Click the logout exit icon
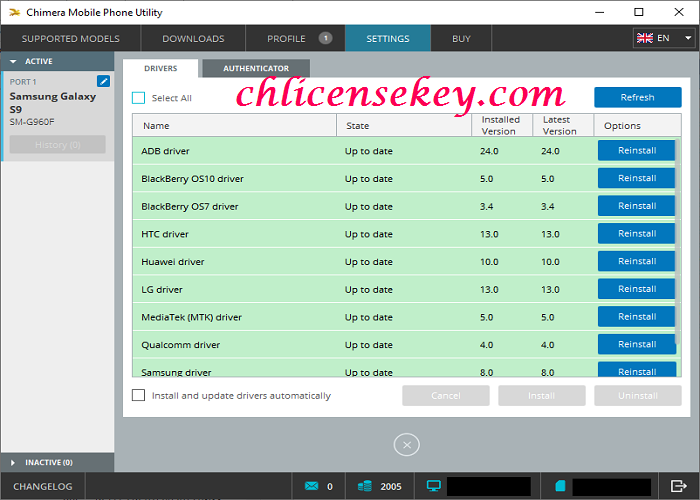700x500 pixels. [x=679, y=486]
